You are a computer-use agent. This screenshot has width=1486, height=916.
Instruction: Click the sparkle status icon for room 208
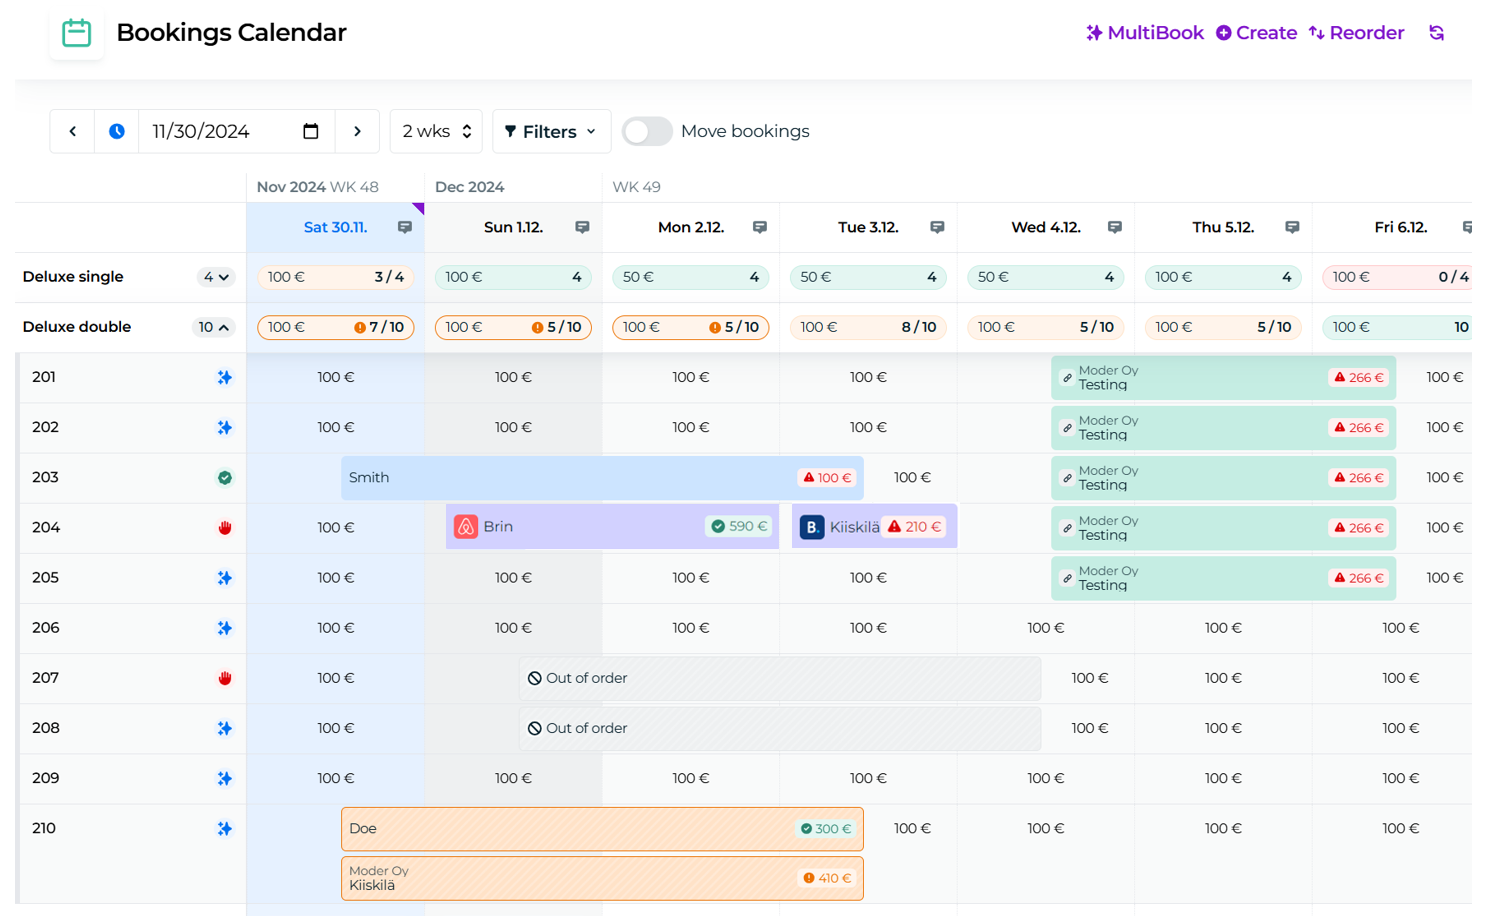click(x=225, y=728)
